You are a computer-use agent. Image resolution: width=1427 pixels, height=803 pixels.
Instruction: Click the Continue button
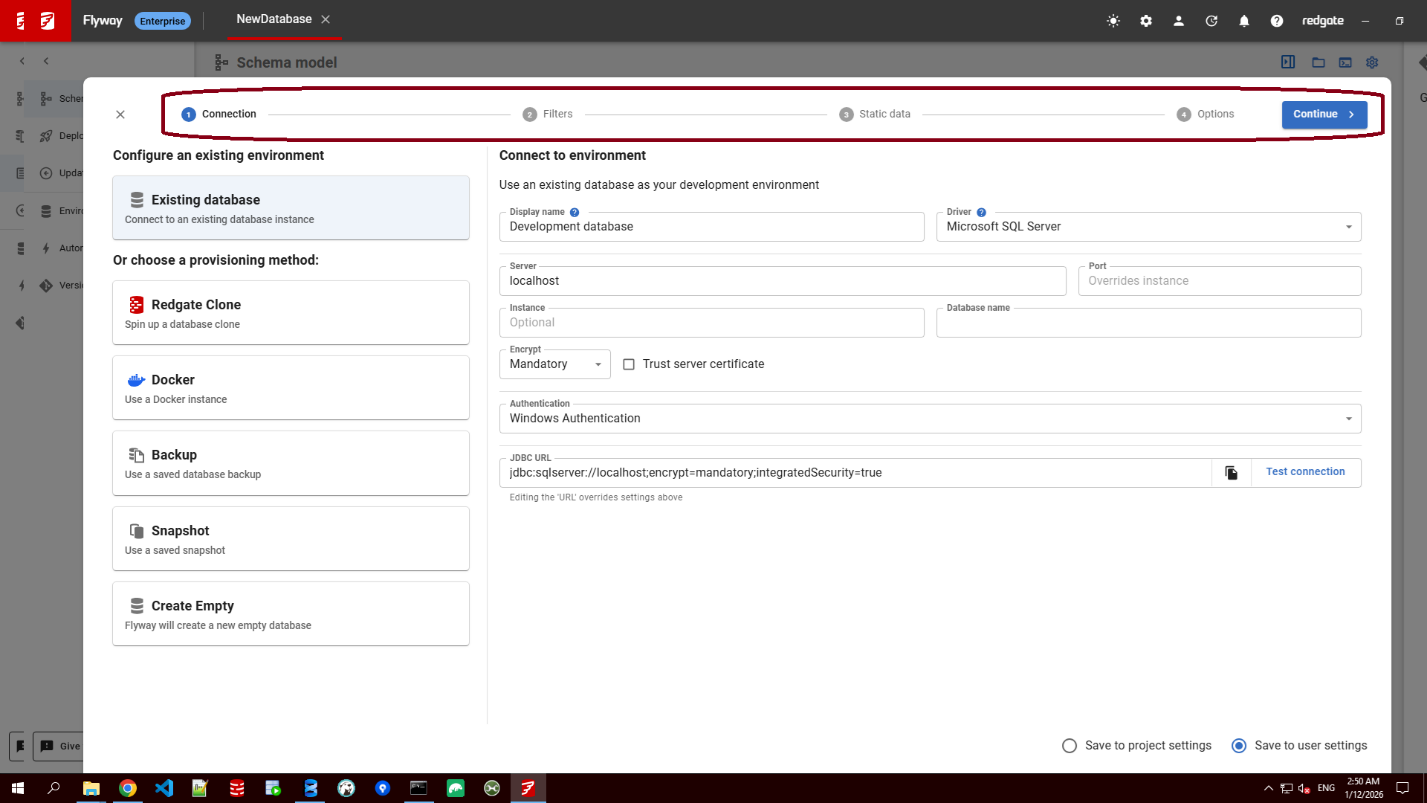point(1324,114)
